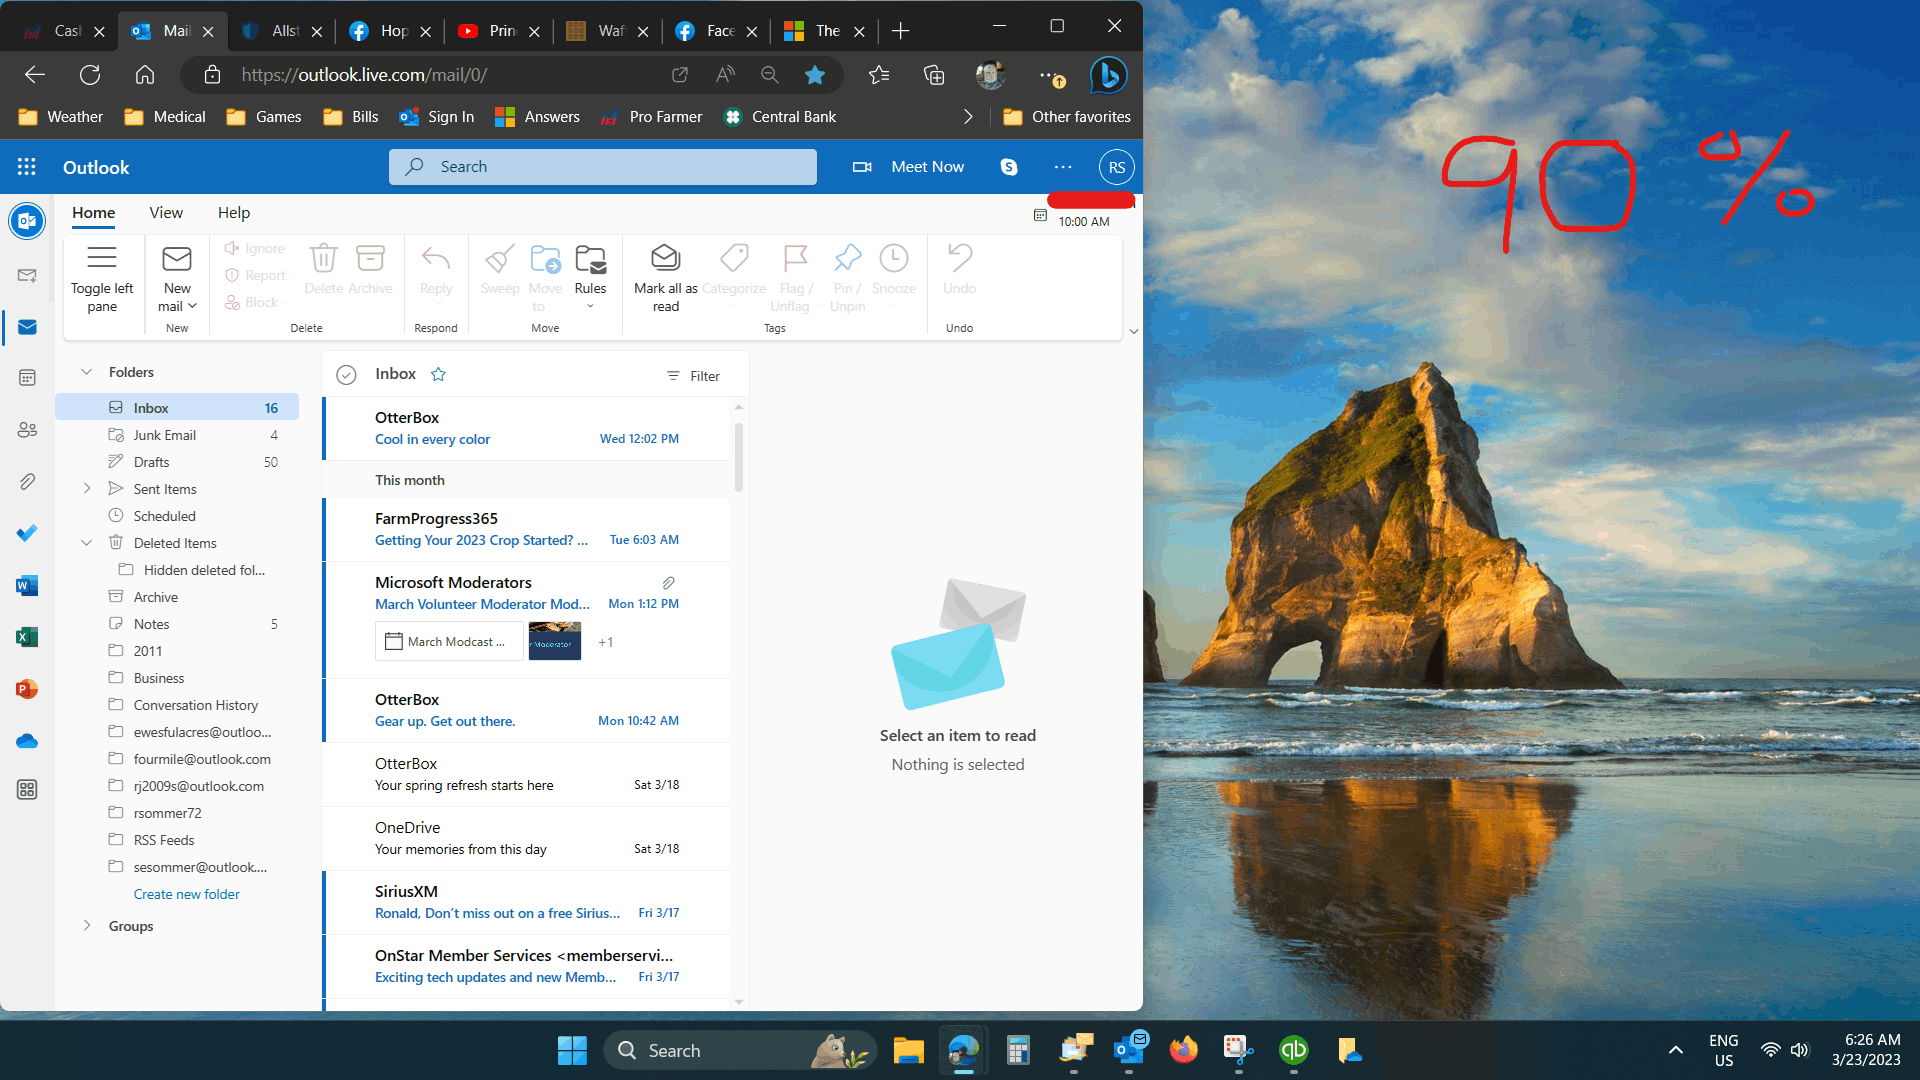Viewport: 1920px width, 1080px height.
Task: Toggle Edge favorite star for this page
Action: pyautogui.click(x=815, y=75)
